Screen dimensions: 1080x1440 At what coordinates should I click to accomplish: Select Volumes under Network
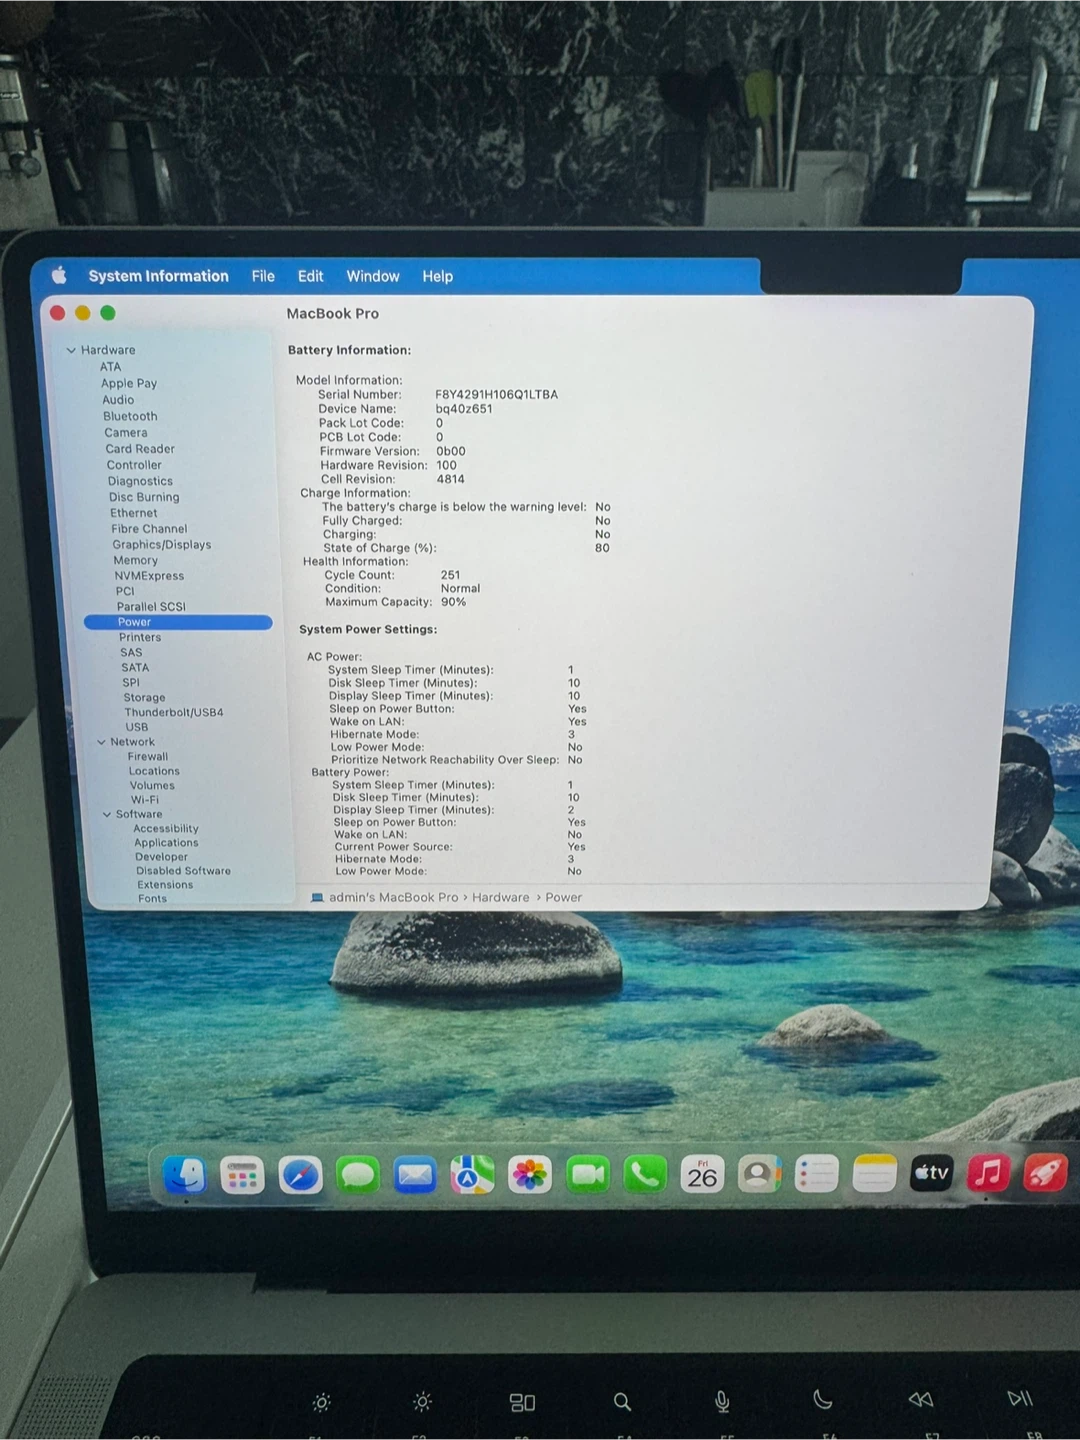(x=152, y=786)
